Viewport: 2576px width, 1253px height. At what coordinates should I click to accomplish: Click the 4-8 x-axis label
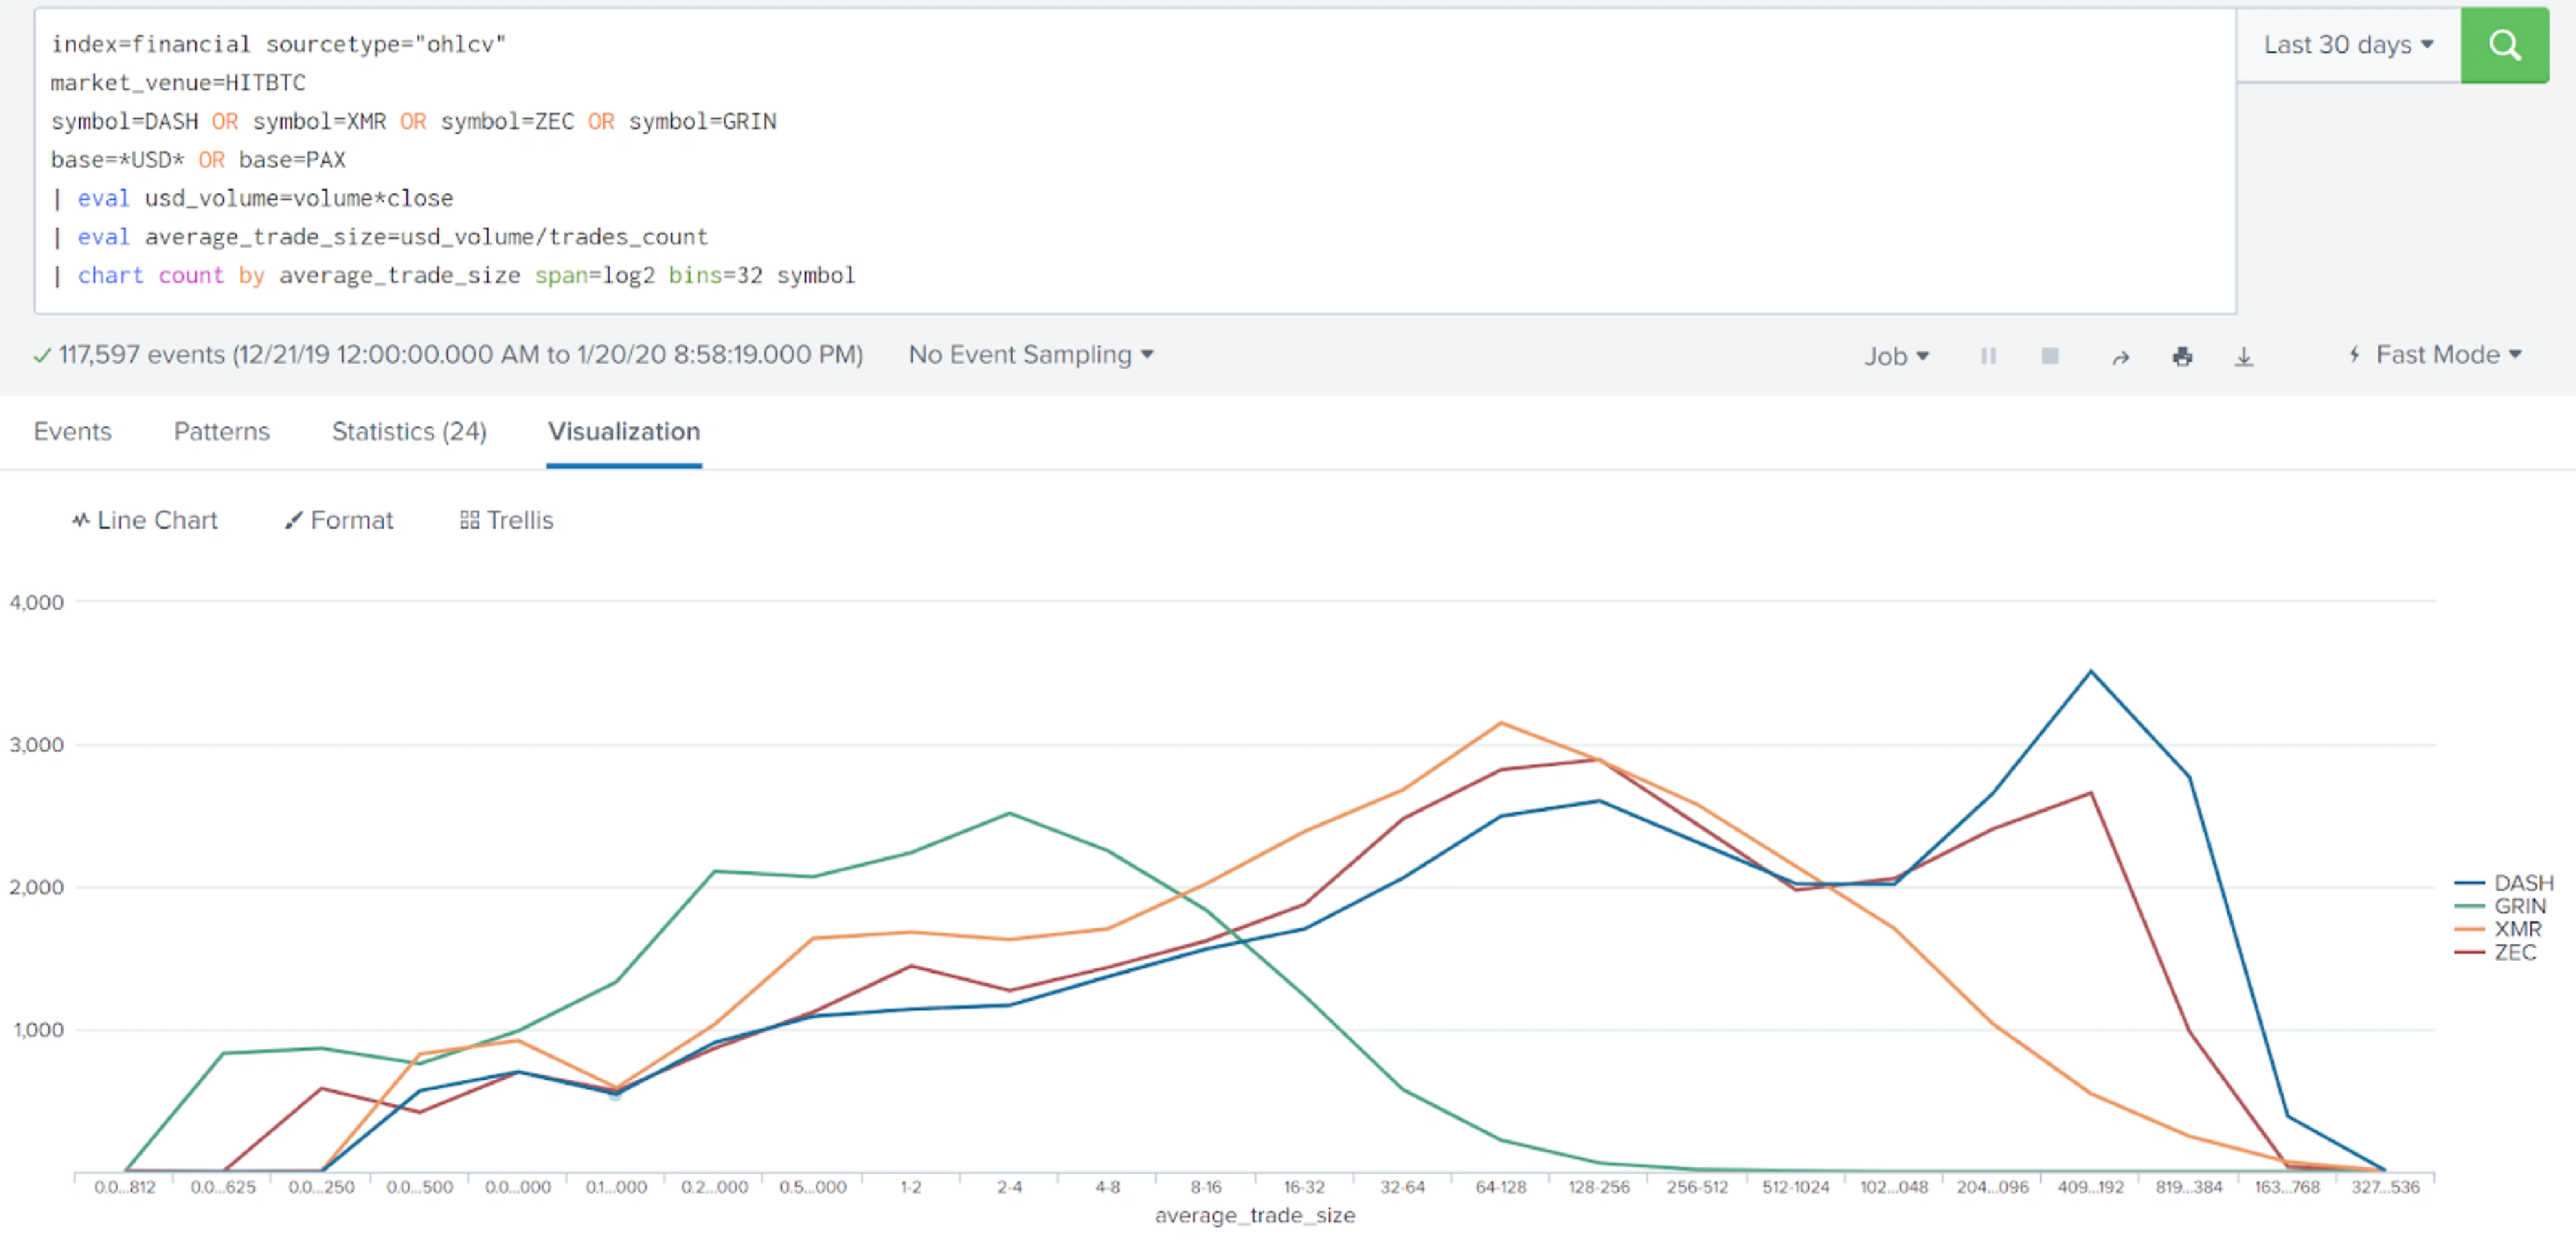coord(1107,1187)
